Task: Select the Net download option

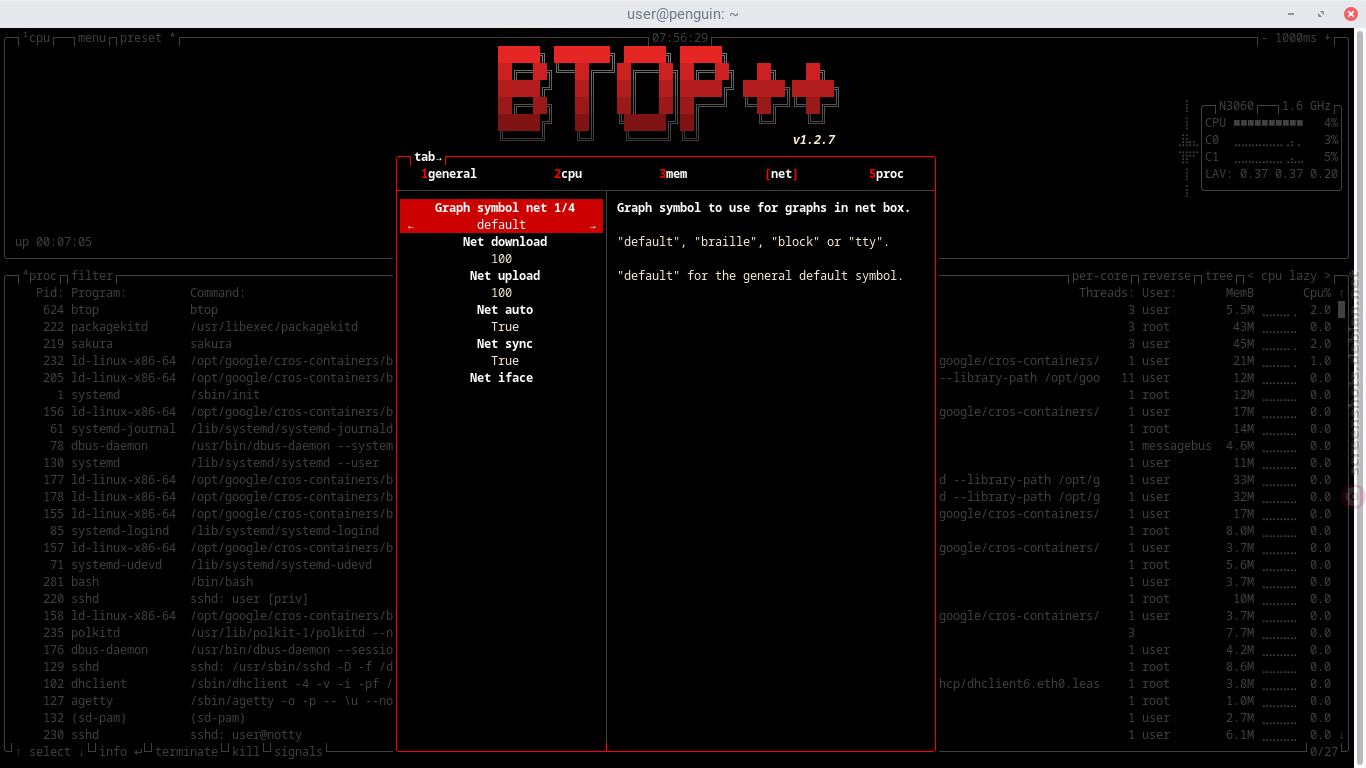Action: click(505, 242)
